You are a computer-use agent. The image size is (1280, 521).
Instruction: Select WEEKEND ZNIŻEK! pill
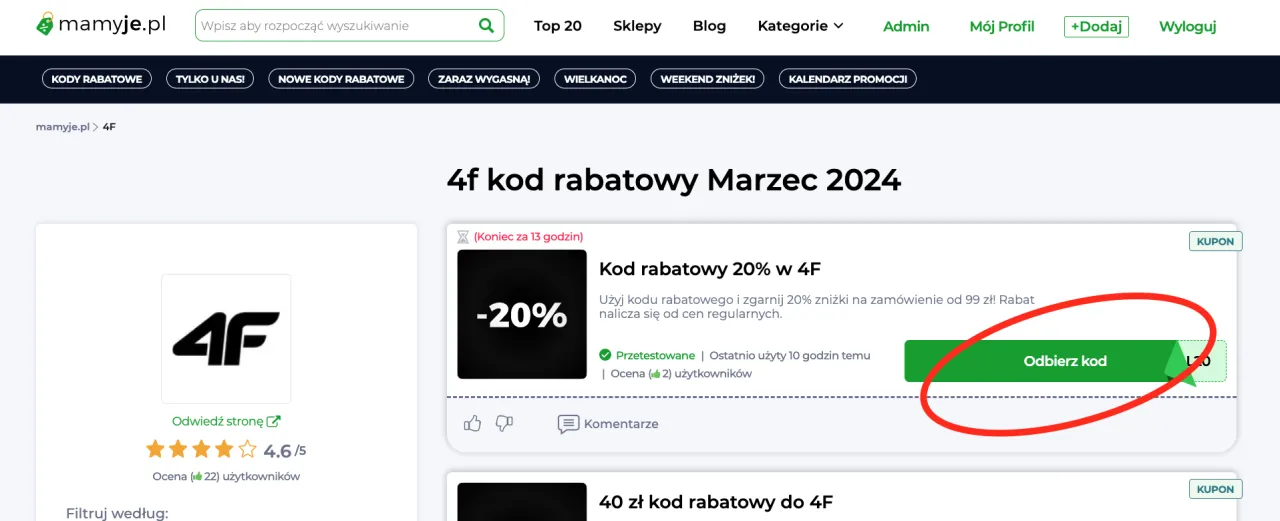(708, 79)
